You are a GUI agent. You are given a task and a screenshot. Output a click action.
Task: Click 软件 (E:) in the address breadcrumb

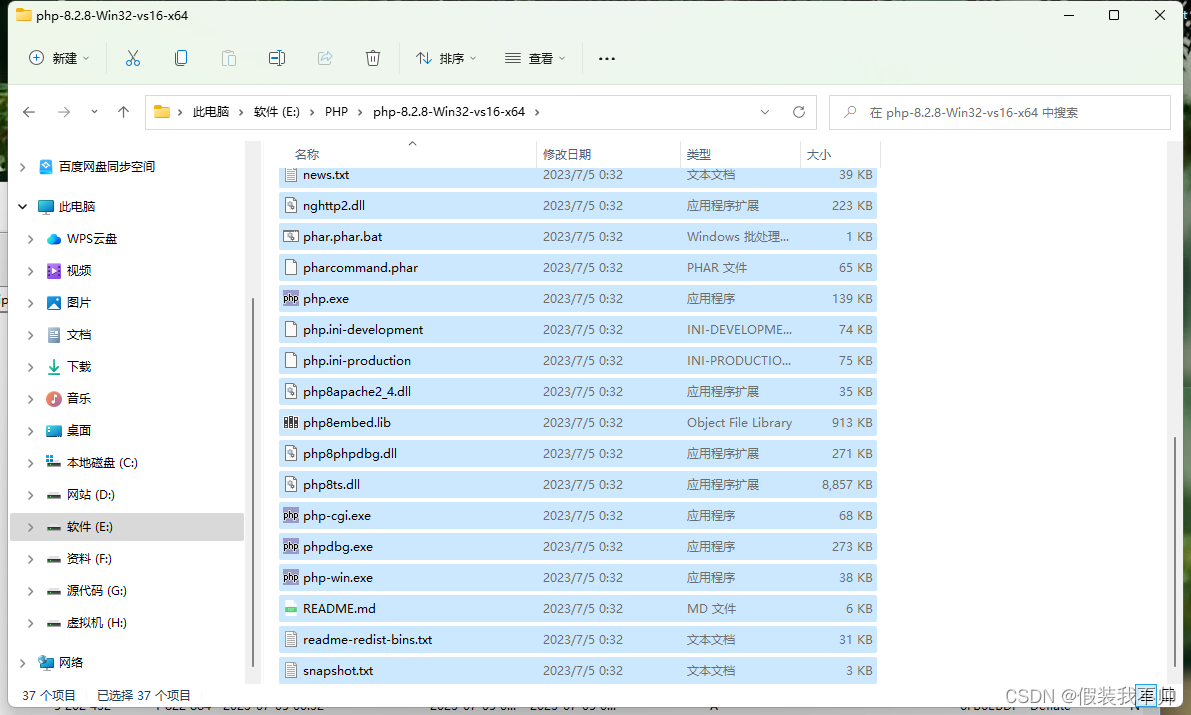point(276,112)
